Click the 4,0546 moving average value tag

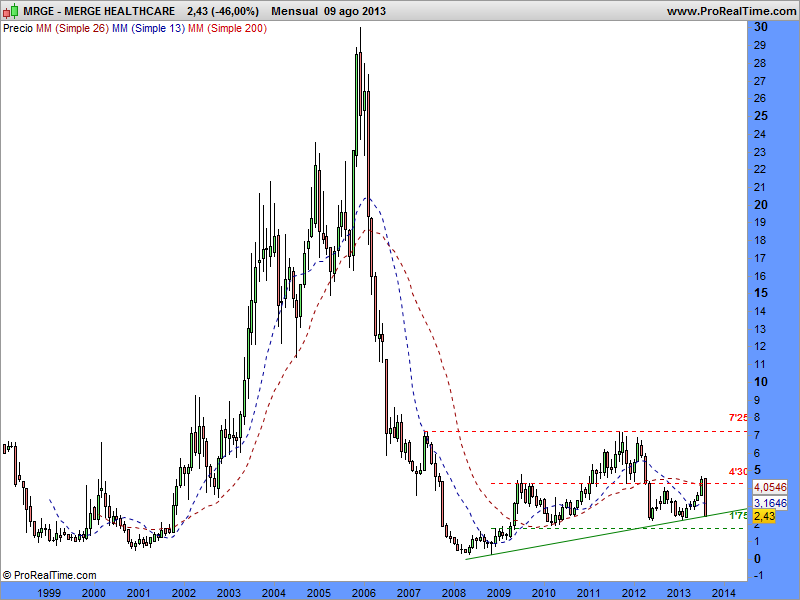[x=770, y=487]
